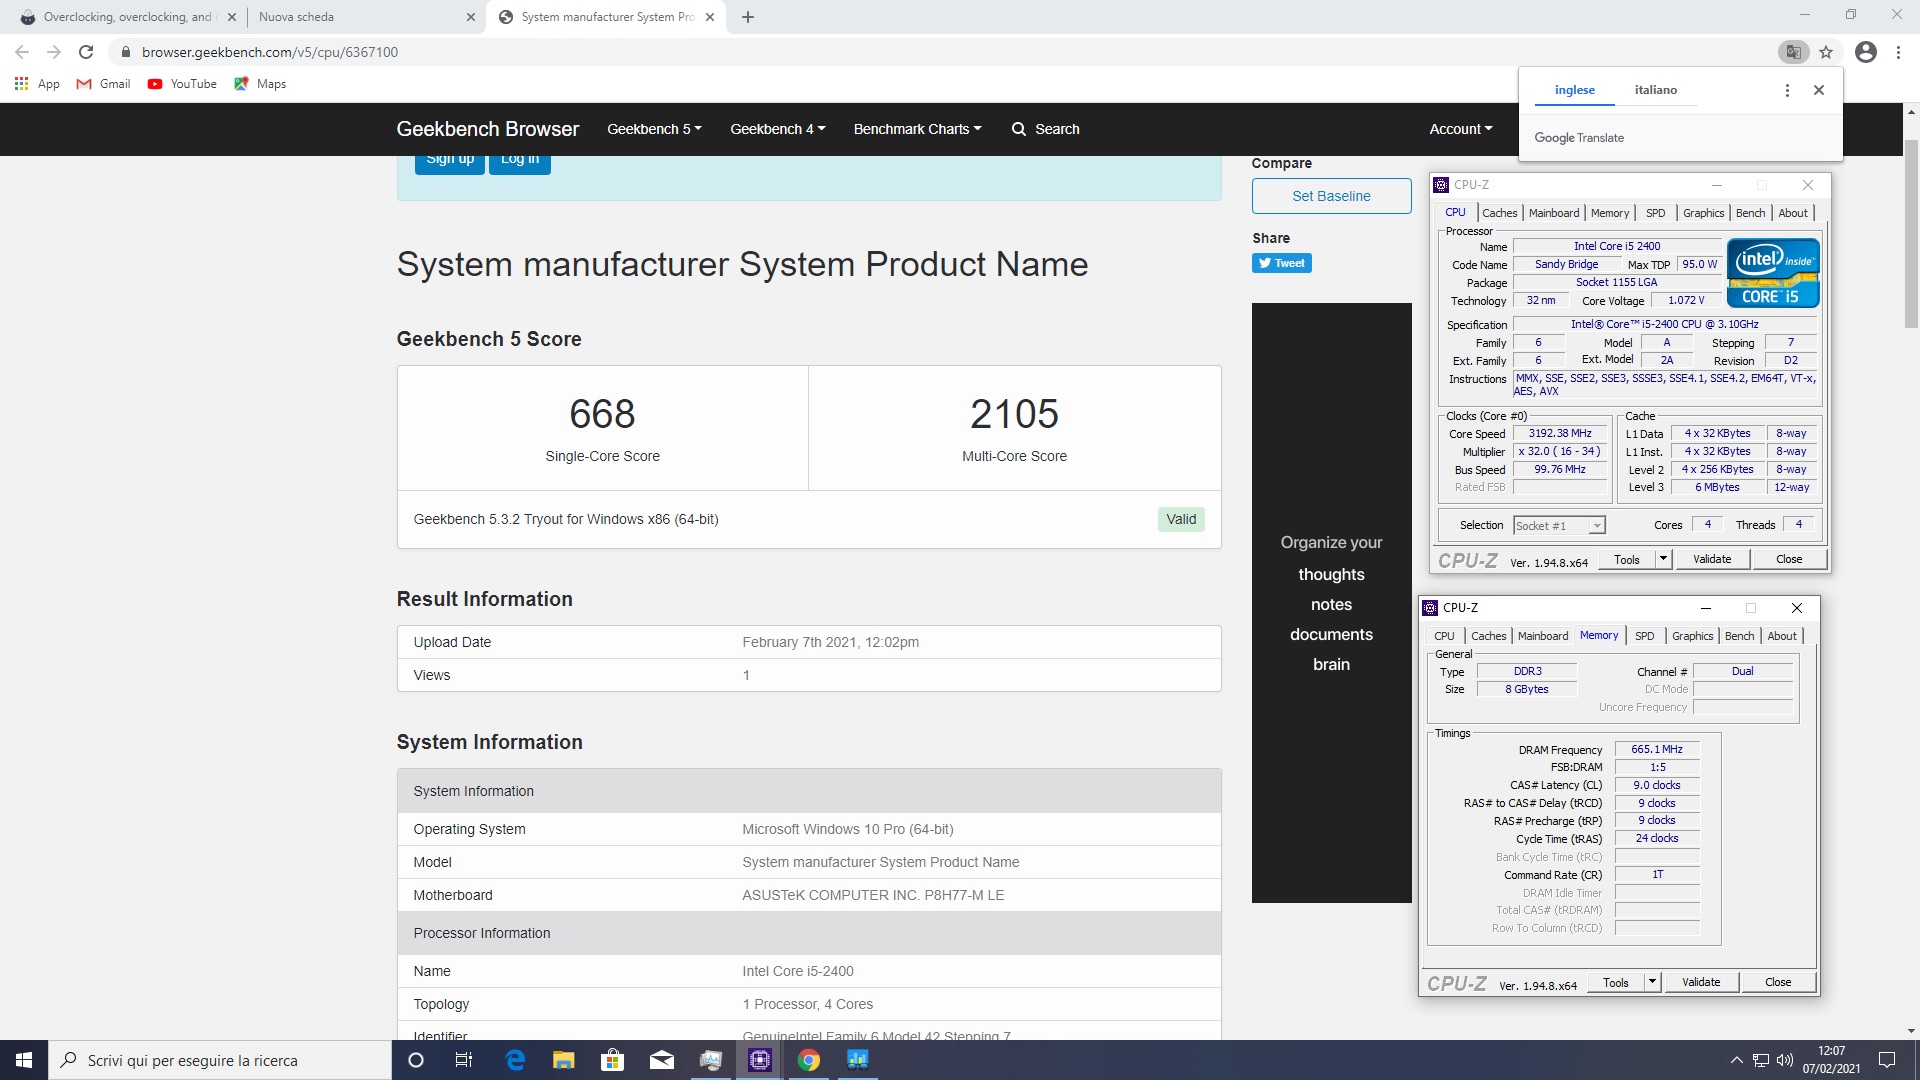Click the browser address bar URL

(x=270, y=52)
